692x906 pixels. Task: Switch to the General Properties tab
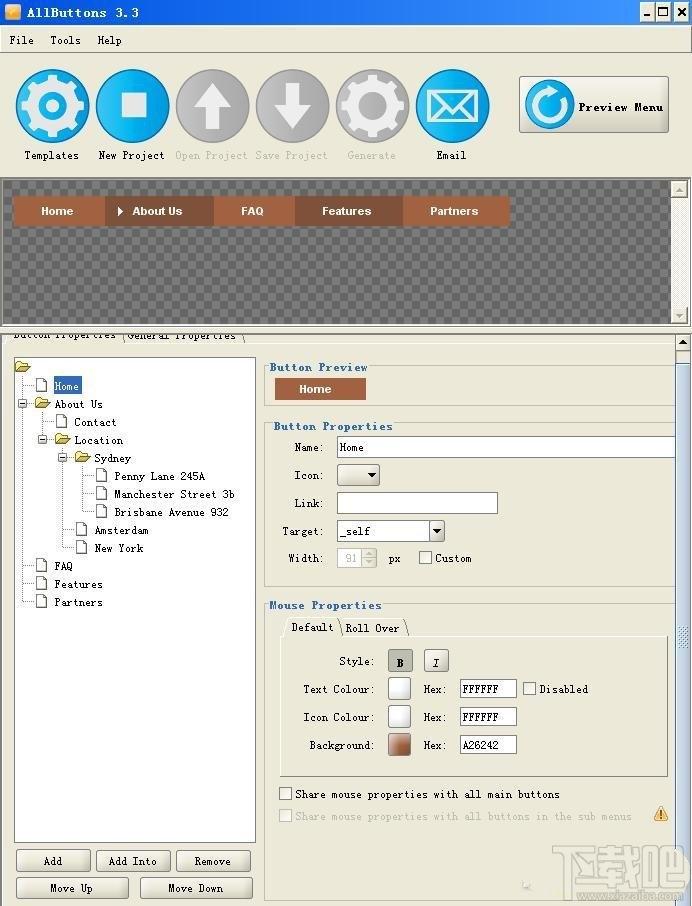pyautogui.click(x=181, y=336)
